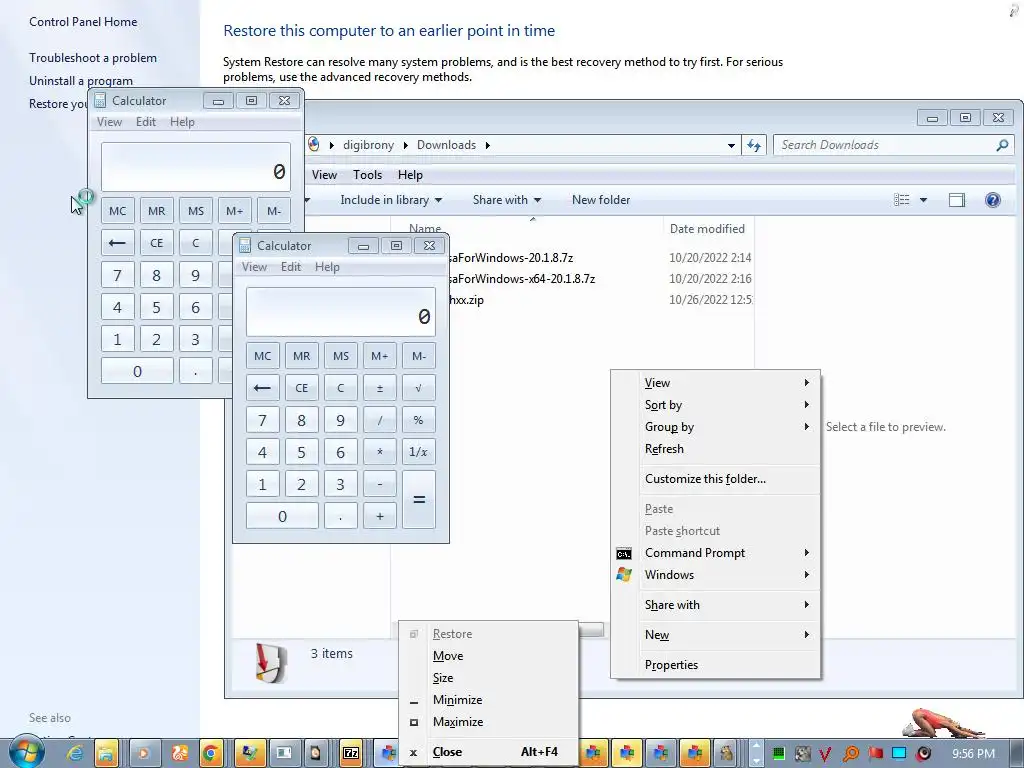The image size is (1024, 768).
Task: Click the 1/x key on the Calculator
Action: point(419,452)
